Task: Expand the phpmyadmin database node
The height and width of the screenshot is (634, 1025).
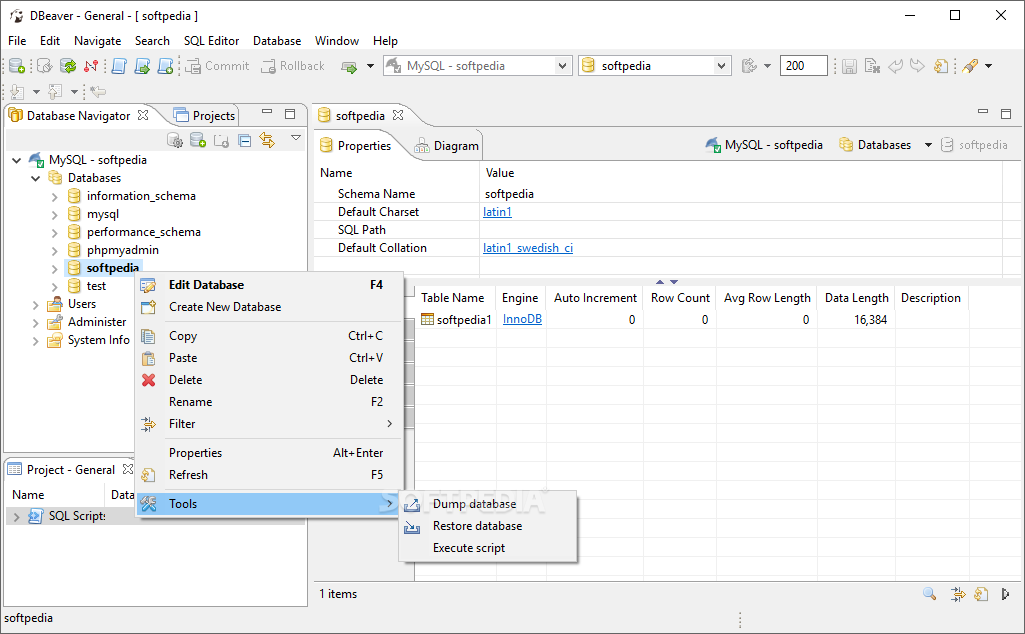Action: (x=55, y=250)
